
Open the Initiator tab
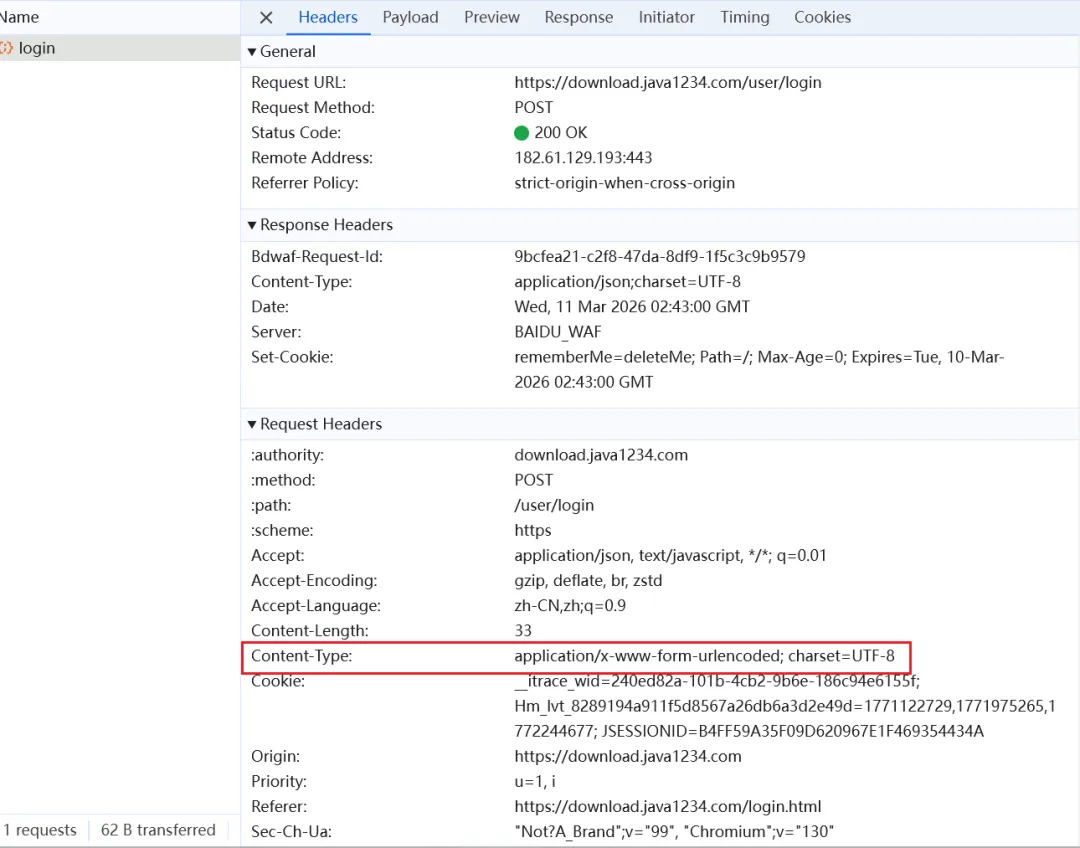(667, 17)
